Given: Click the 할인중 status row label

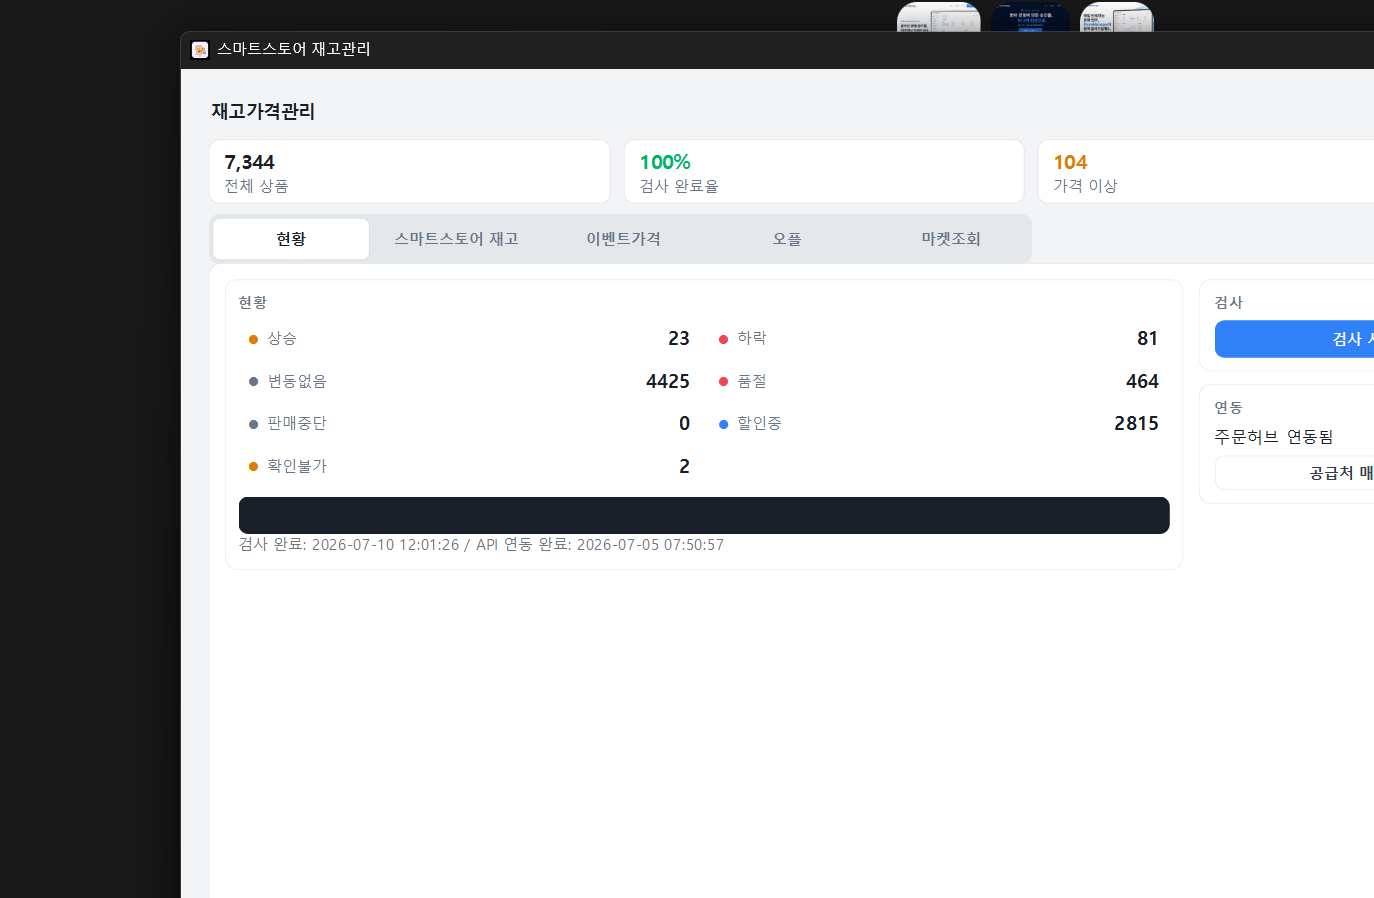Looking at the screenshot, I should pyautogui.click(x=759, y=423).
